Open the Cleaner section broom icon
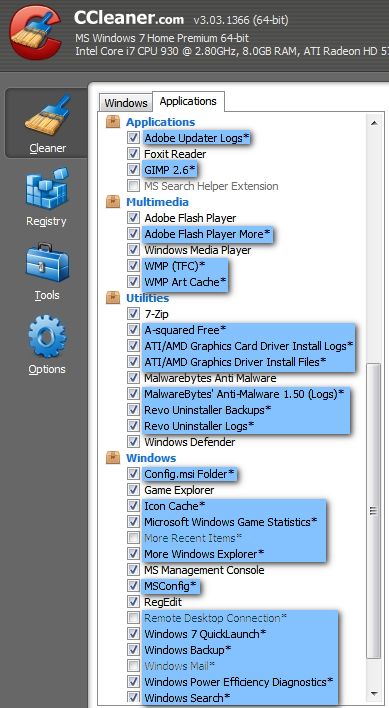Image resolution: width=389 pixels, height=708 pixels. 48,115
